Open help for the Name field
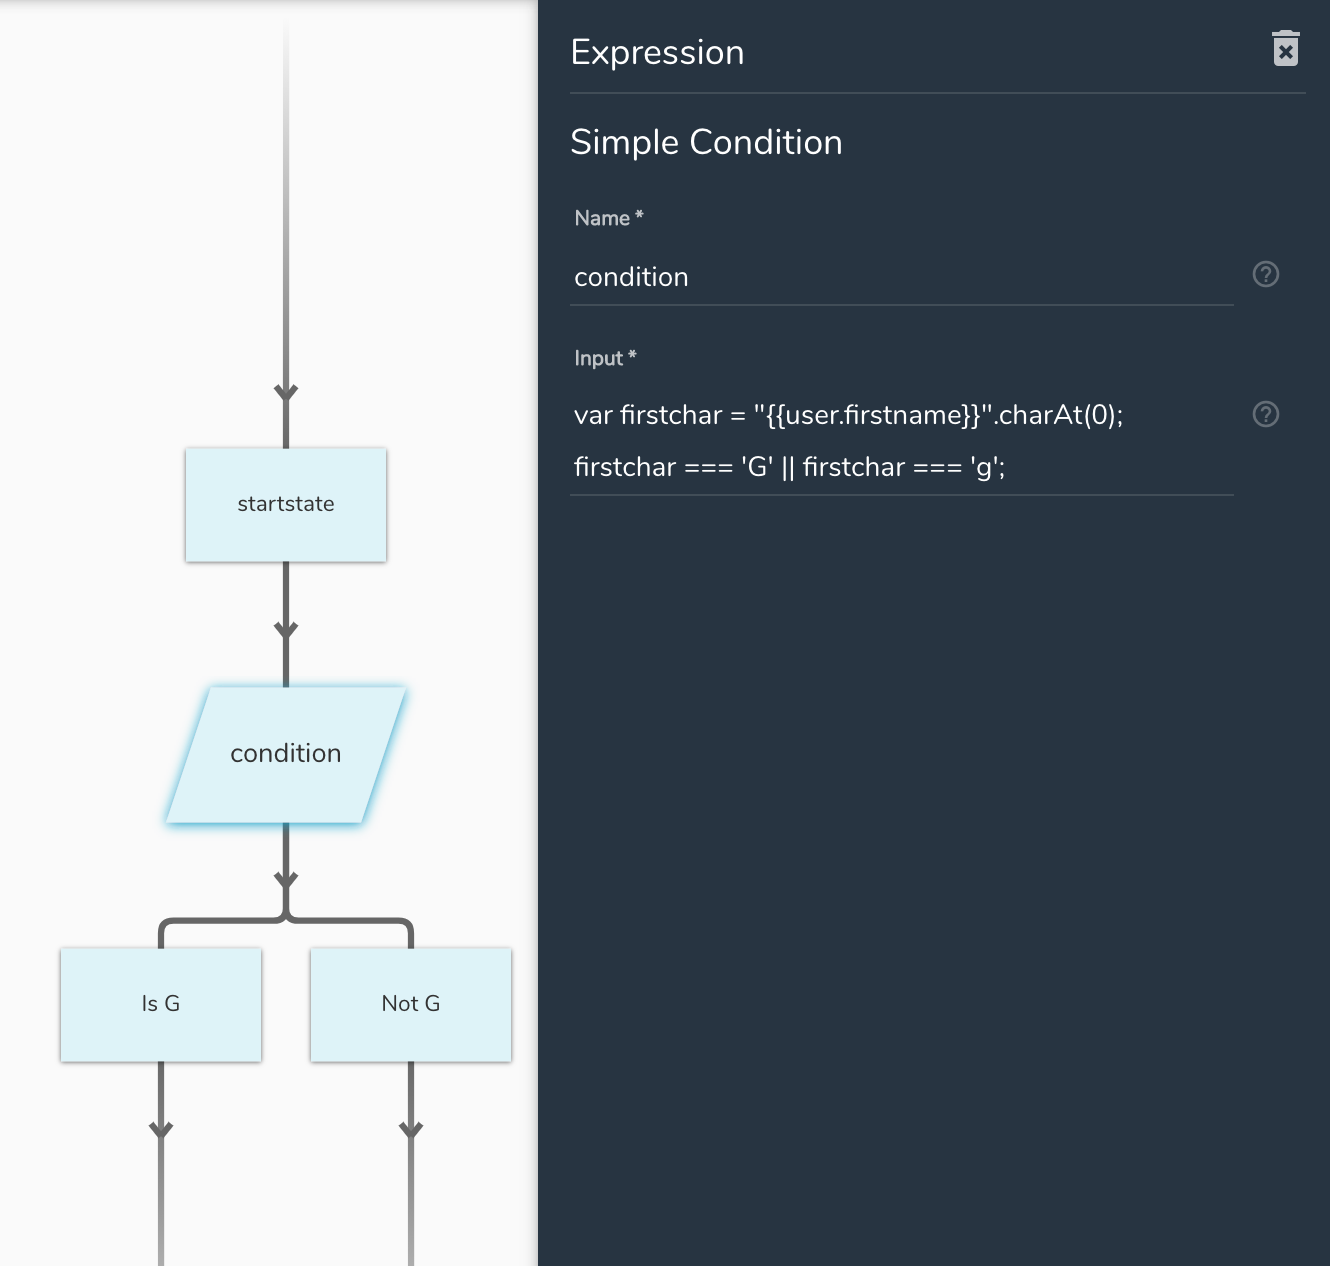The width and height of the screenshot is (1330, 1266). tap(1266, 274)
